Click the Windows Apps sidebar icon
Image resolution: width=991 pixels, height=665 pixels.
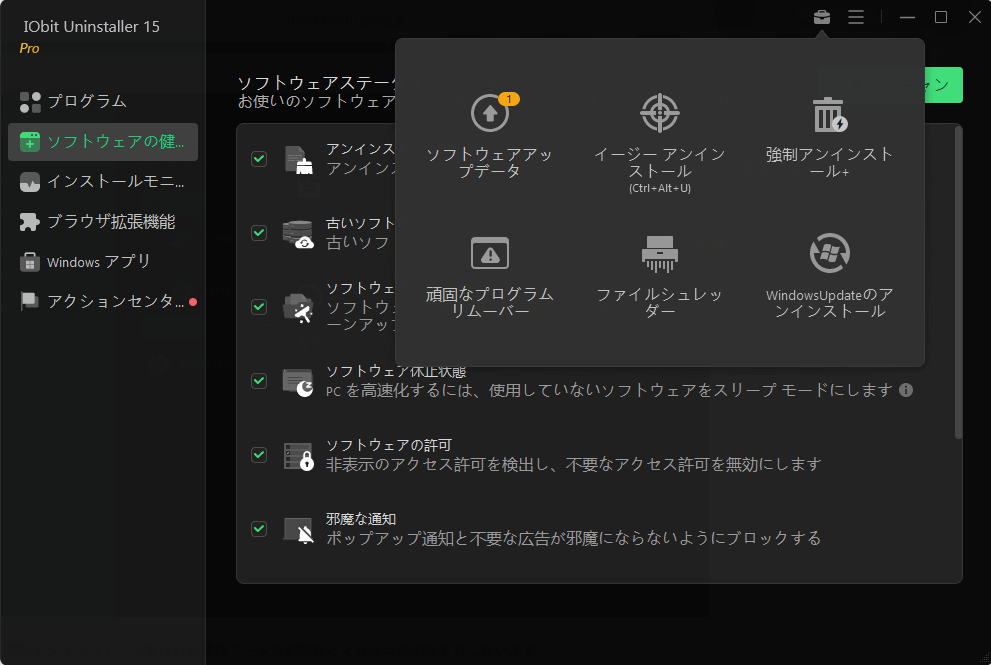pyautogui.click(x=30, y=262)
